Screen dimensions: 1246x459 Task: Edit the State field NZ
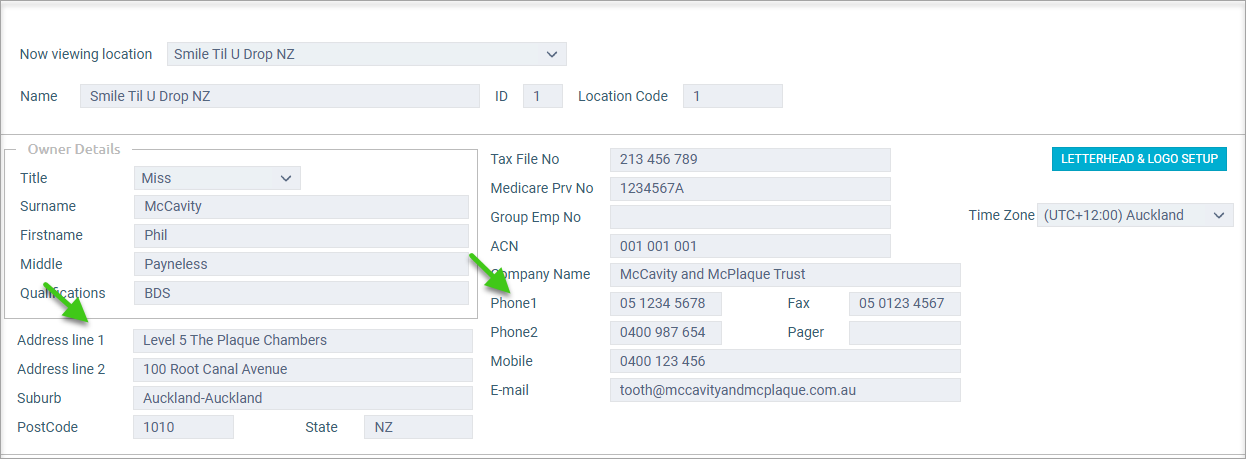click(x=418, y=427)
